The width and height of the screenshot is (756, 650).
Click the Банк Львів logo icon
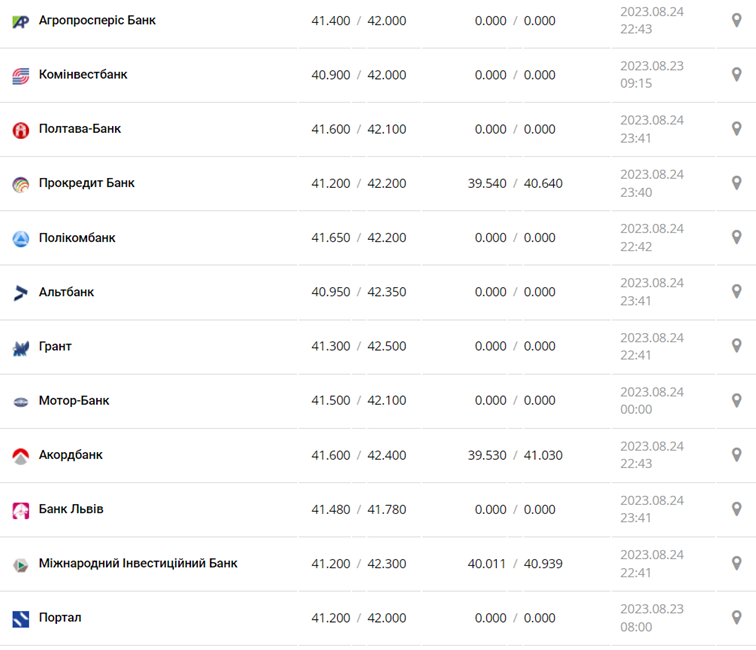(21, 510)
